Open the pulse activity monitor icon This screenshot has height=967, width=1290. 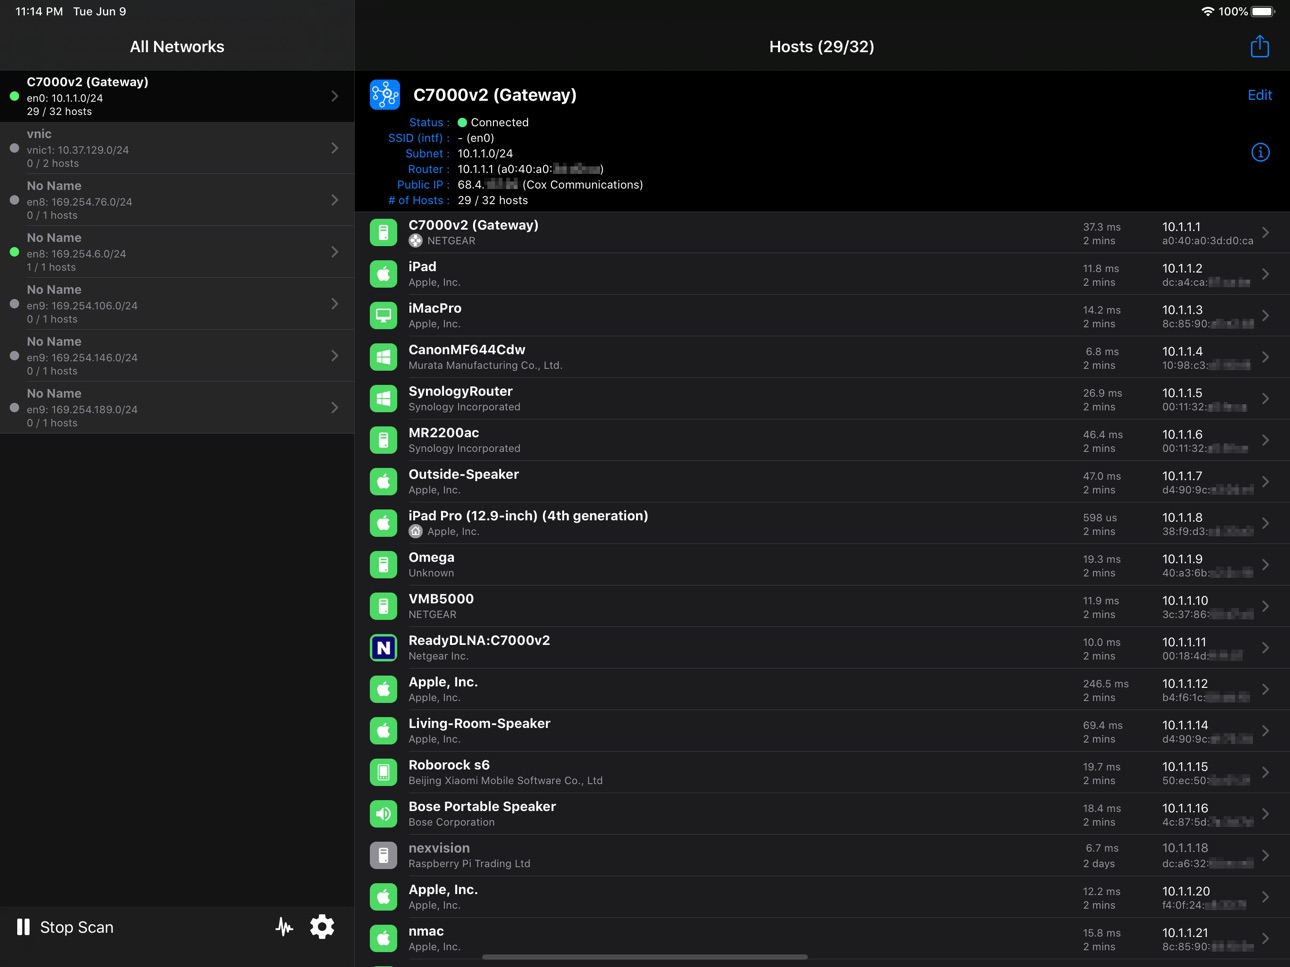coord(284,927)
